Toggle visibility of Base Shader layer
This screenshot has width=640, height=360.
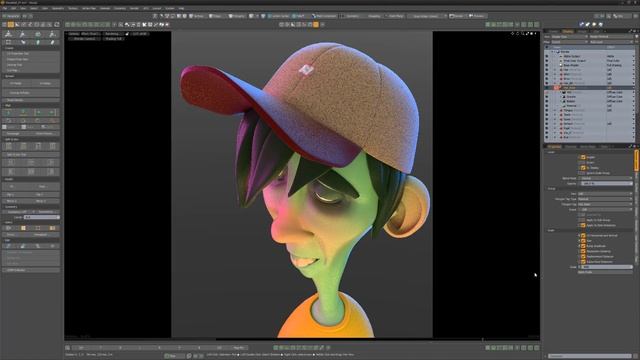(x=547, y=65)
